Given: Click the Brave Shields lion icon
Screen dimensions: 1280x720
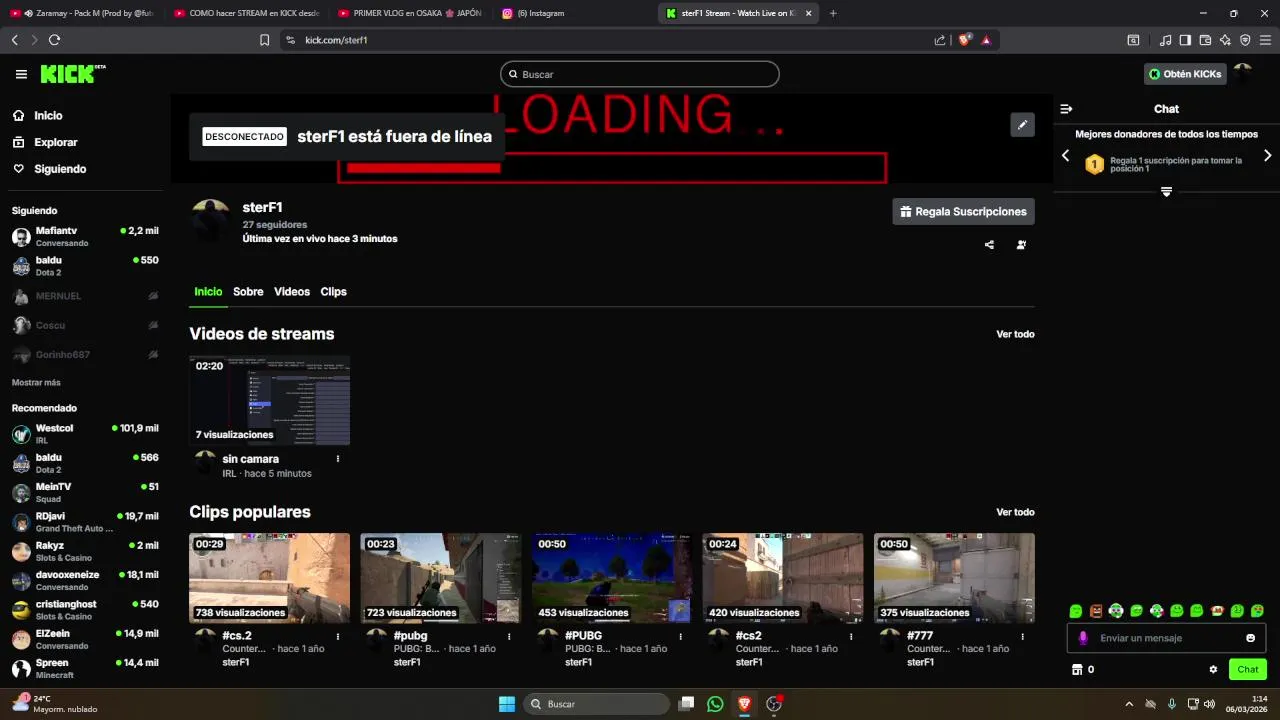Looking at the screenshot, I should (x=964, y=40).
